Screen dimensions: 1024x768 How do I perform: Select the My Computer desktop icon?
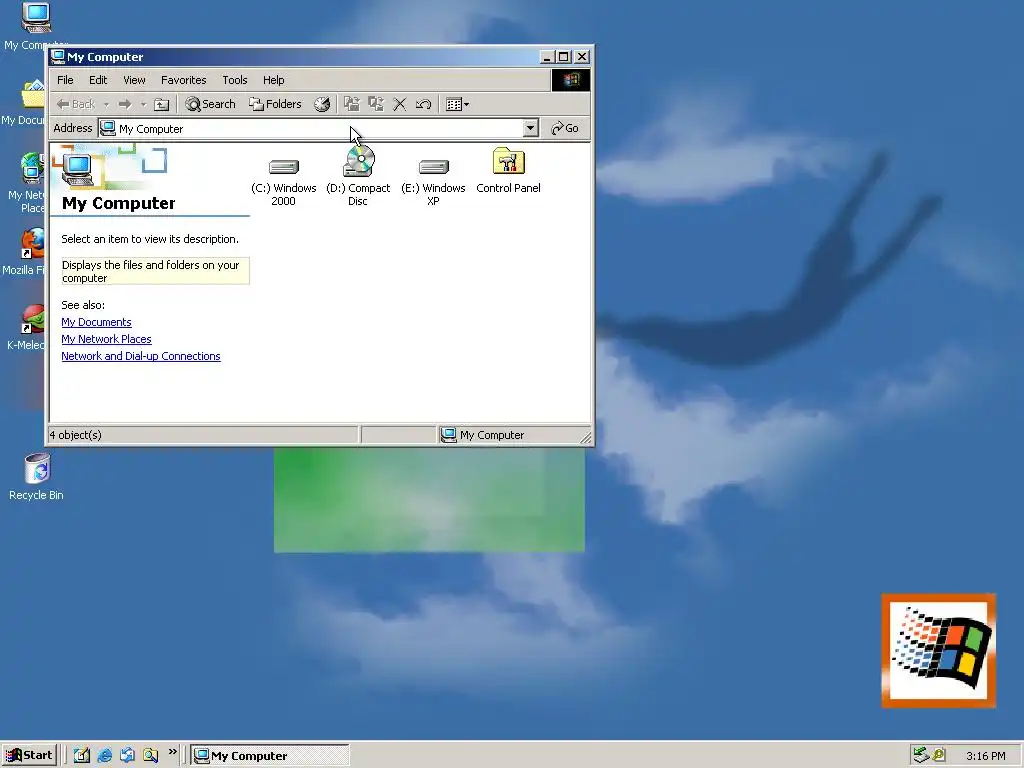[x=35, y=25]
